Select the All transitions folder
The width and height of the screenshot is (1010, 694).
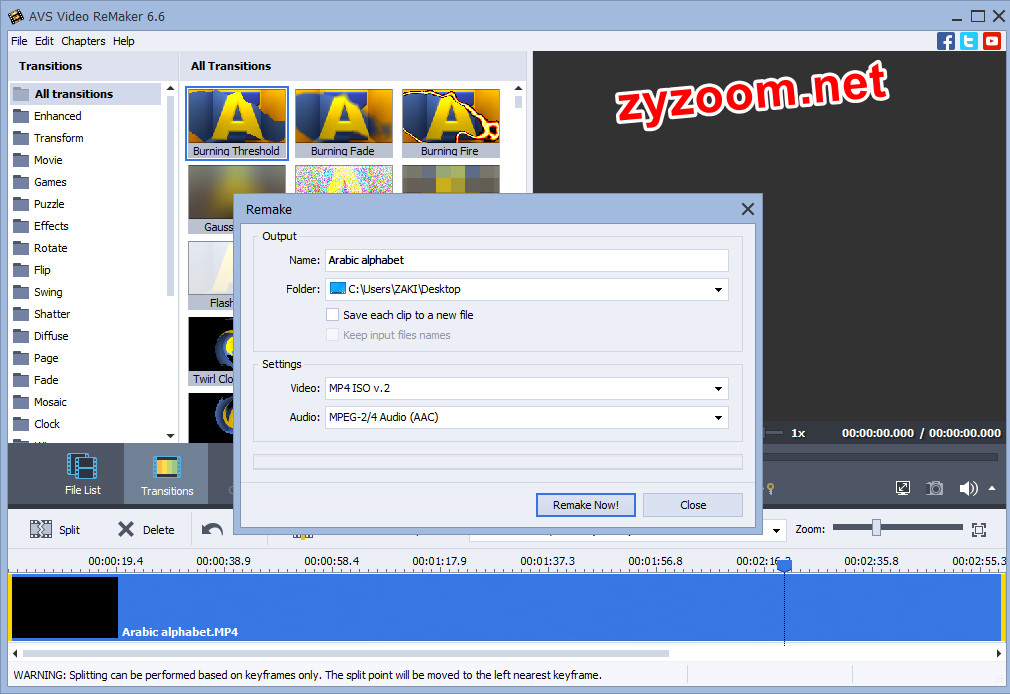coord(86,94)
